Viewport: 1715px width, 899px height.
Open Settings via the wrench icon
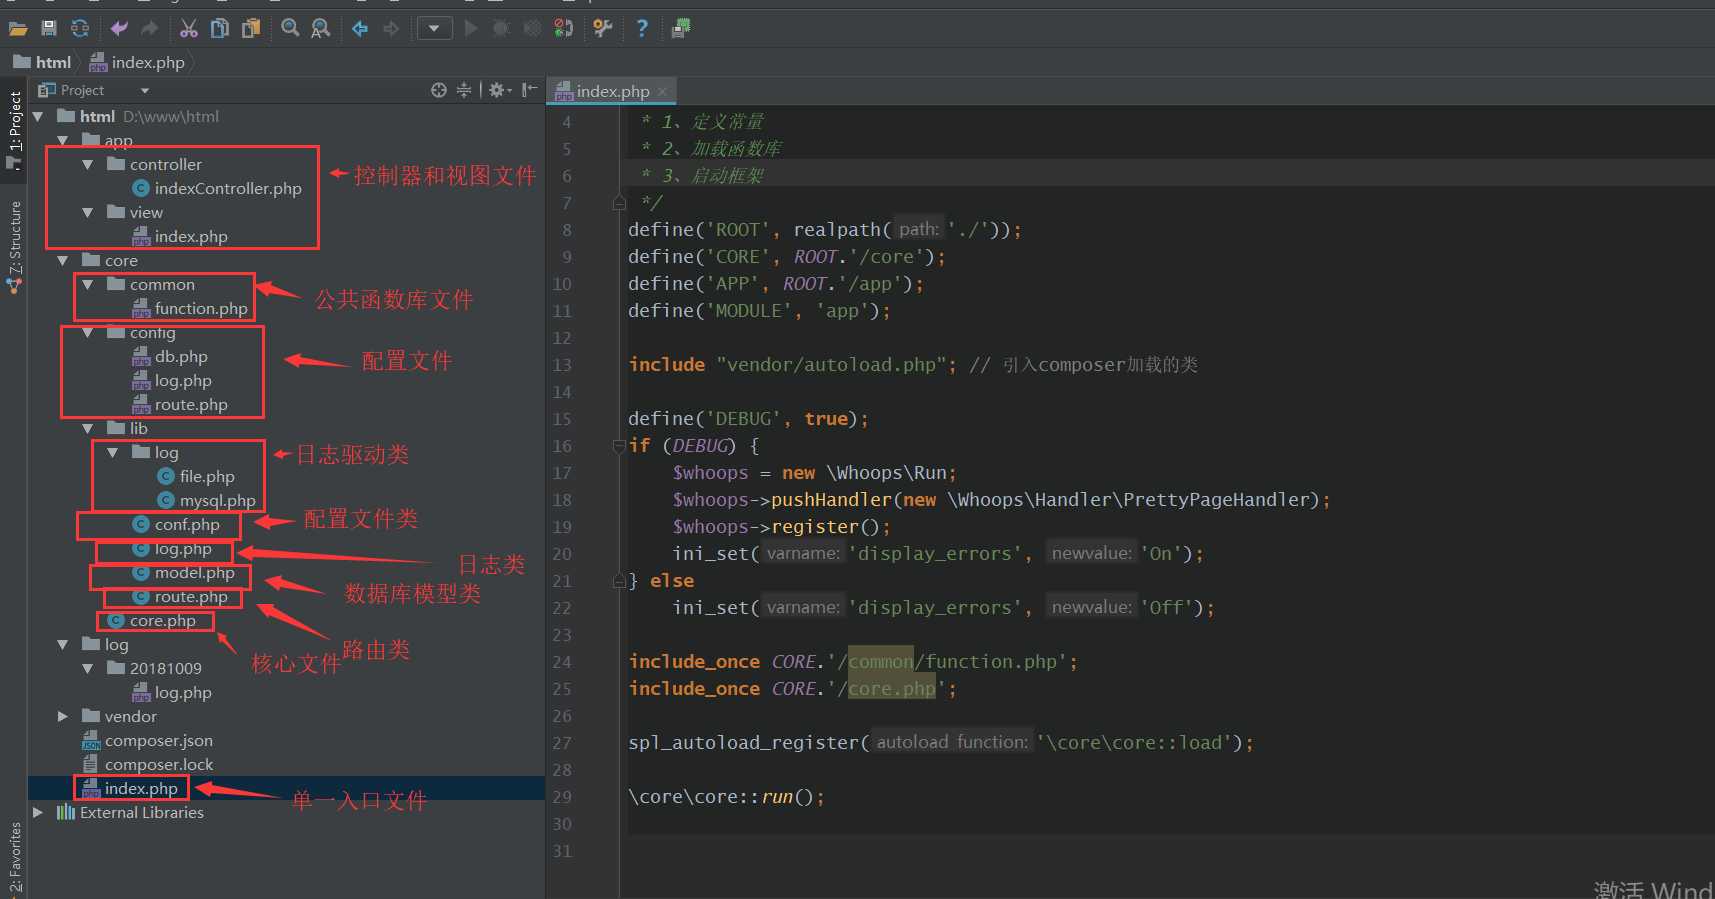pos(602,29)
